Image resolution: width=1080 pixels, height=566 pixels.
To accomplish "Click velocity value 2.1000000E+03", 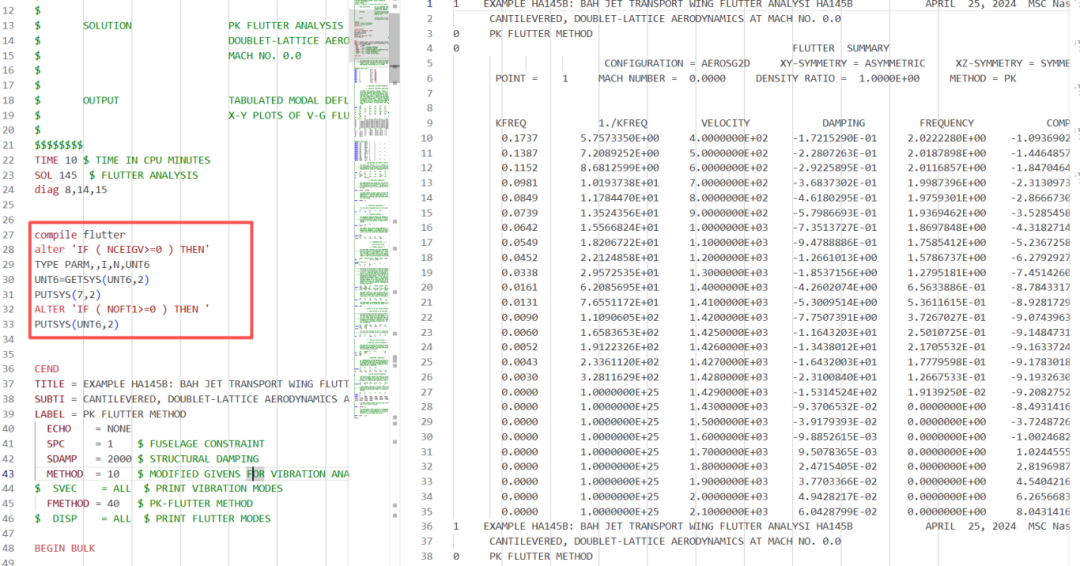I will click(x=729, y=512).
